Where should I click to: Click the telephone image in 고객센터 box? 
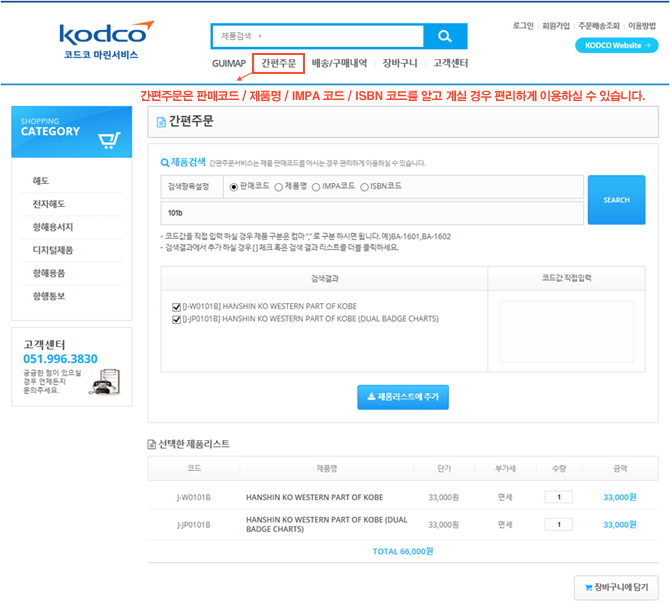(x=105, y=382)
